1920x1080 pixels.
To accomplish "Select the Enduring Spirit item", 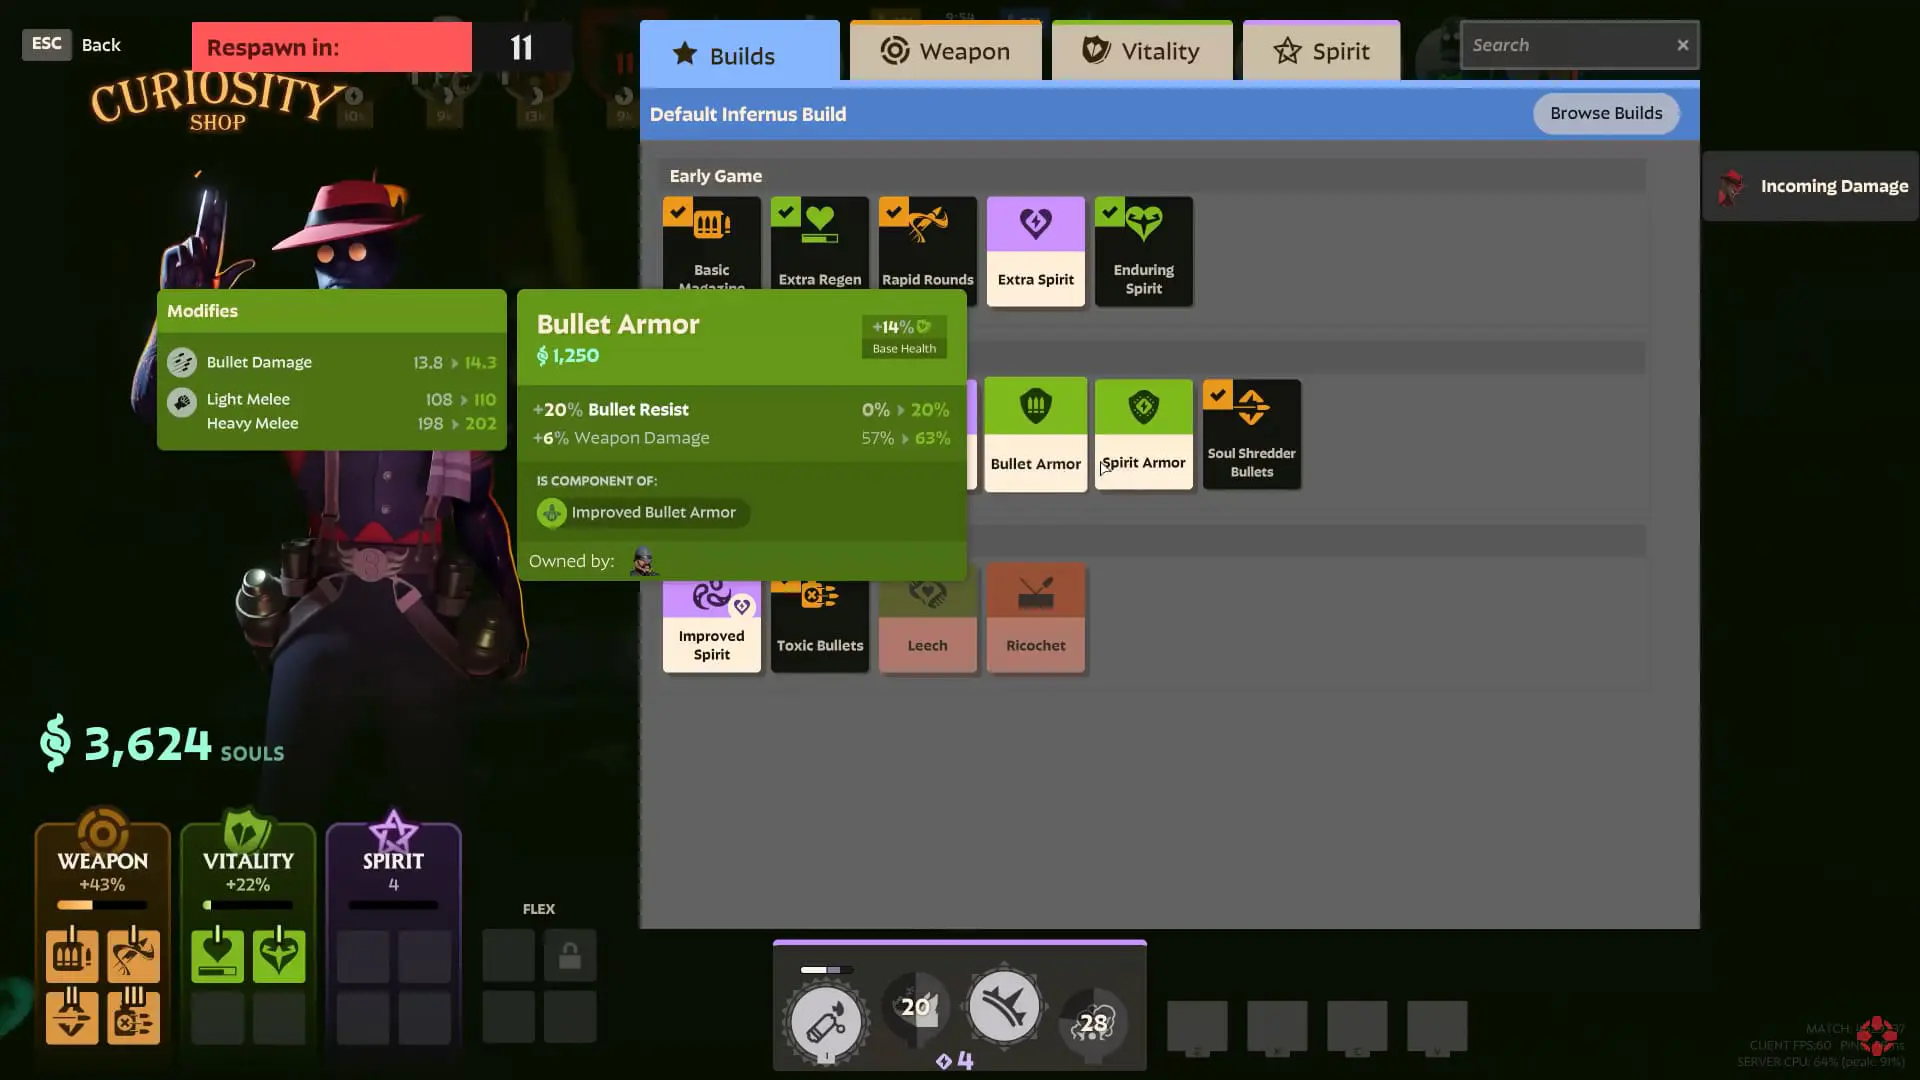I will click(1143, 251).
